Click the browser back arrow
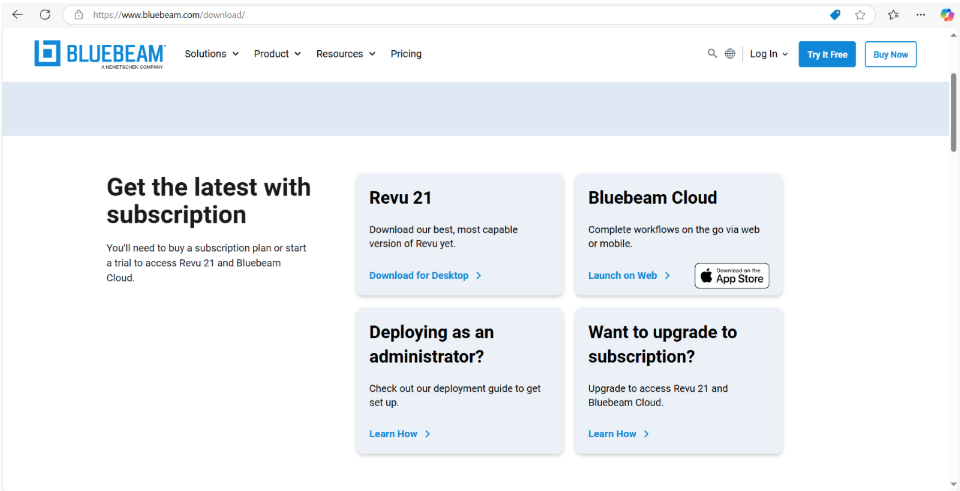960x491 pixels. tap(17, 15)
